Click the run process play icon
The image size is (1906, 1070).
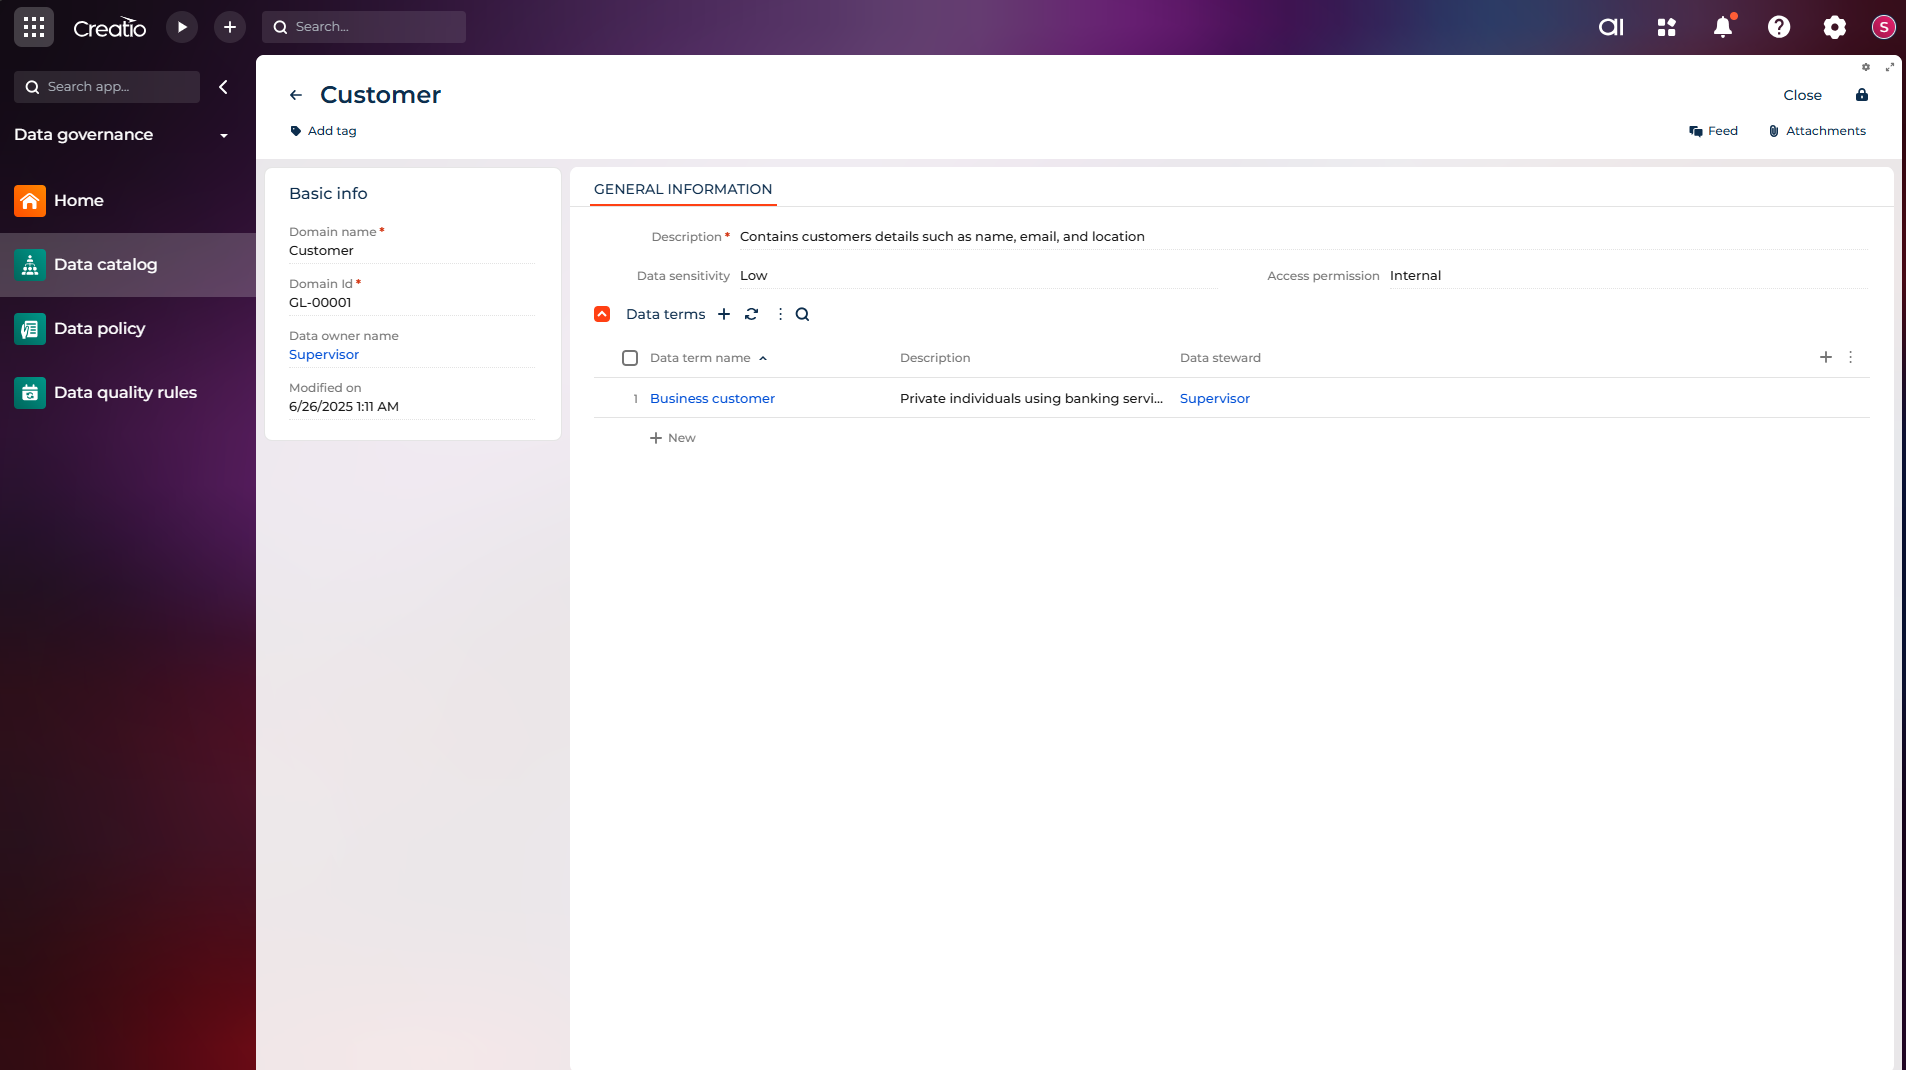click(182, 27)
